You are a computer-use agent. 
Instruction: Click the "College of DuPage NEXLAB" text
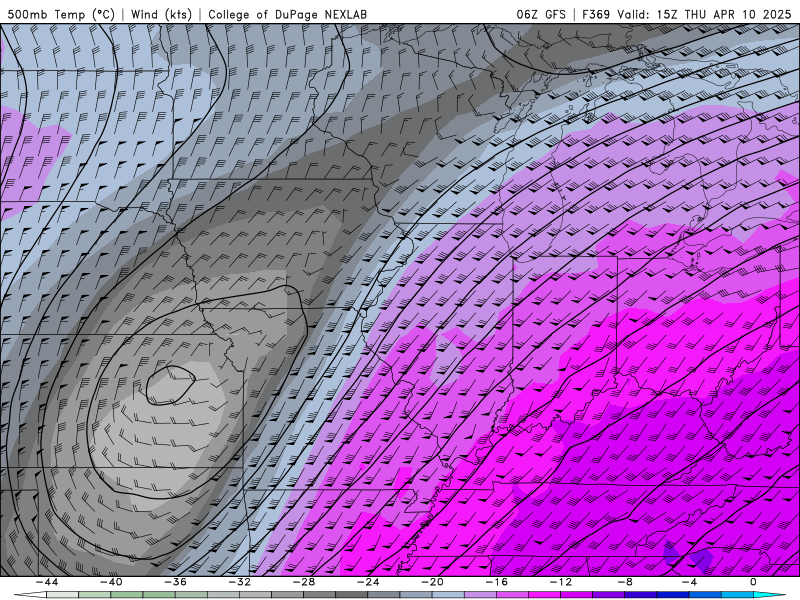click(287, 15)
